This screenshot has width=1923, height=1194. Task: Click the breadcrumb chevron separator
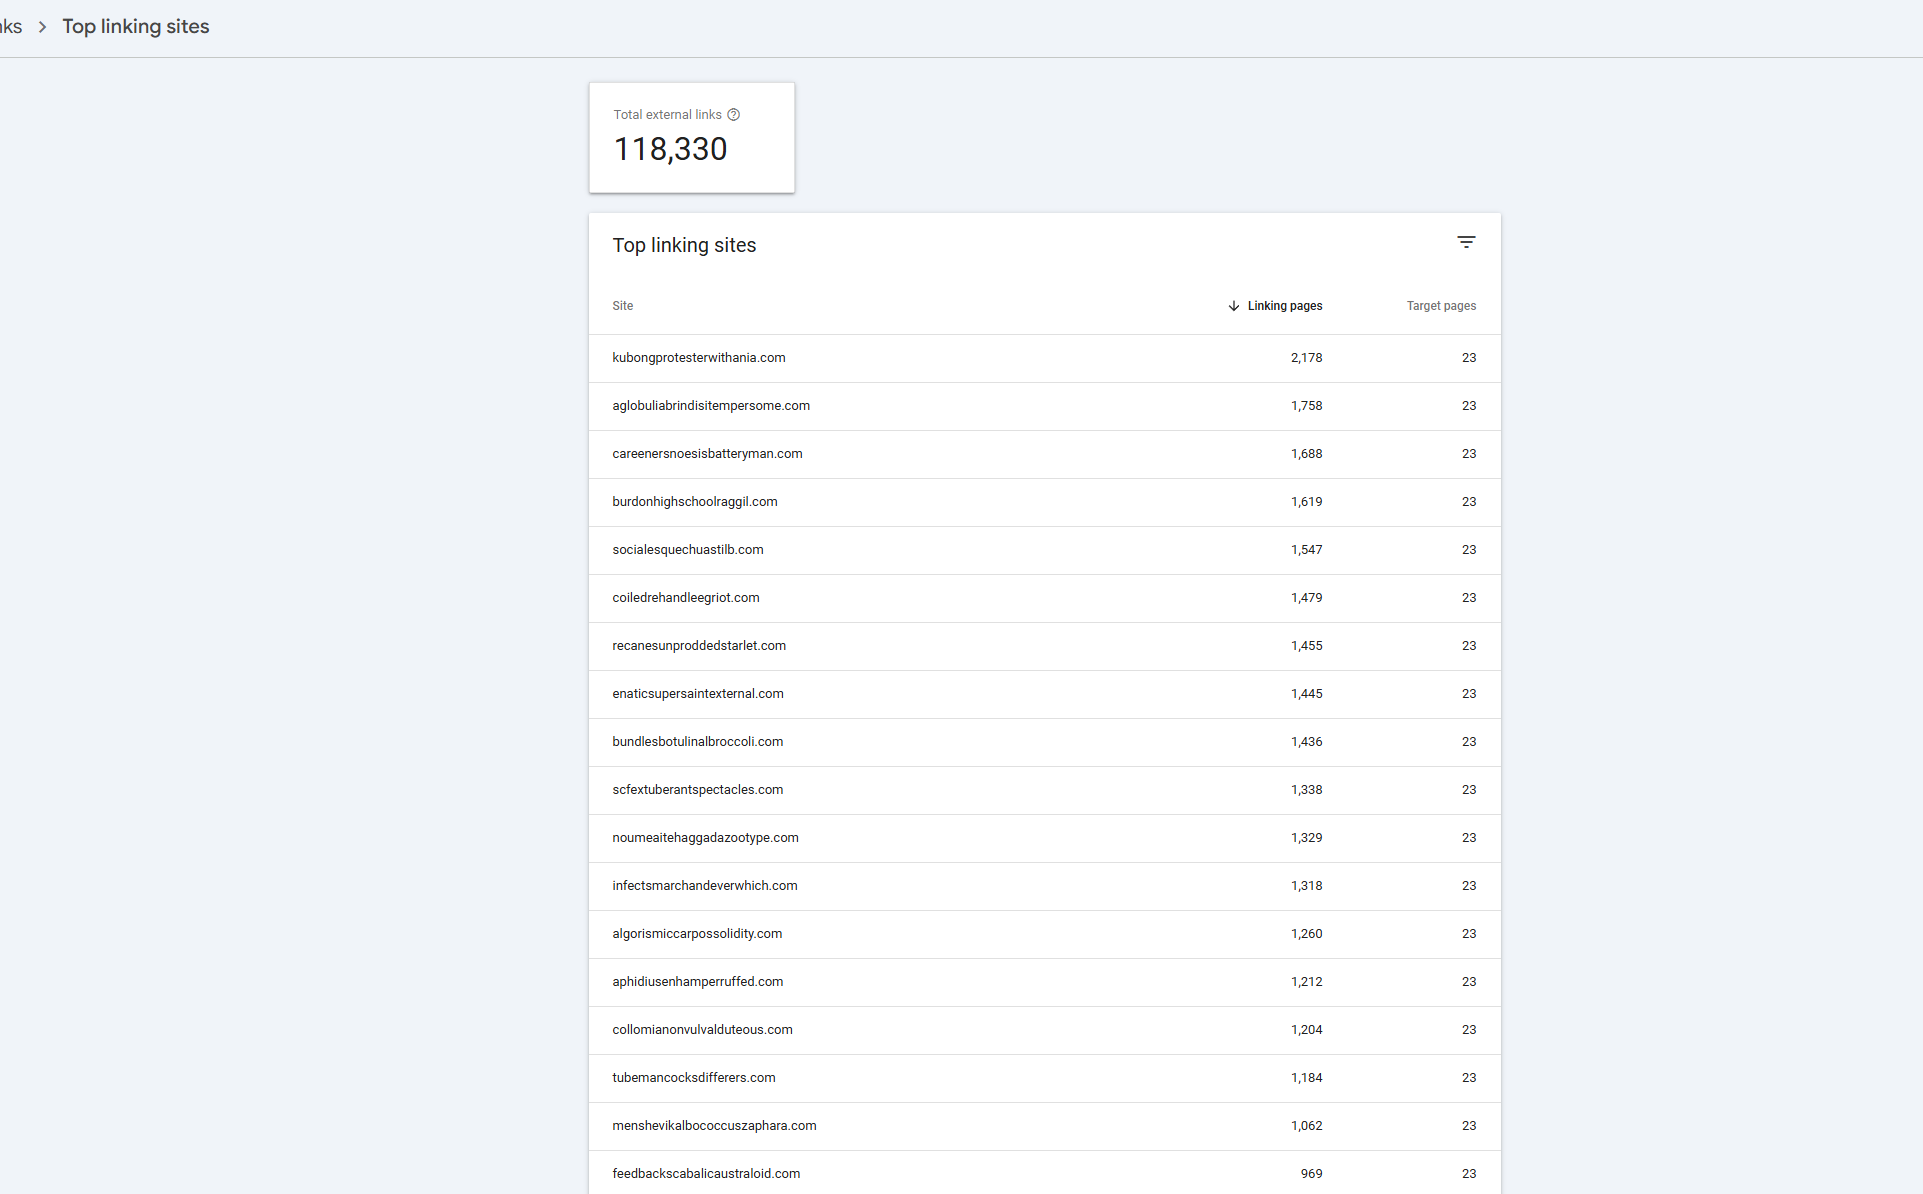(x=42, y=27)
